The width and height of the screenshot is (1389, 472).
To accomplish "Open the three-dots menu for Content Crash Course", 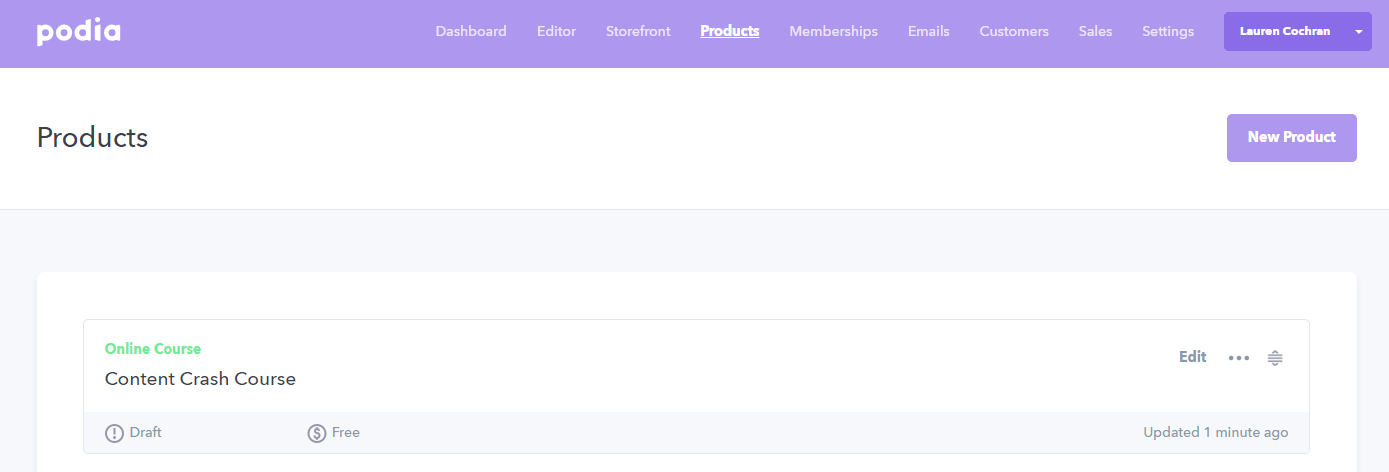I will [x=1239, y=358].
